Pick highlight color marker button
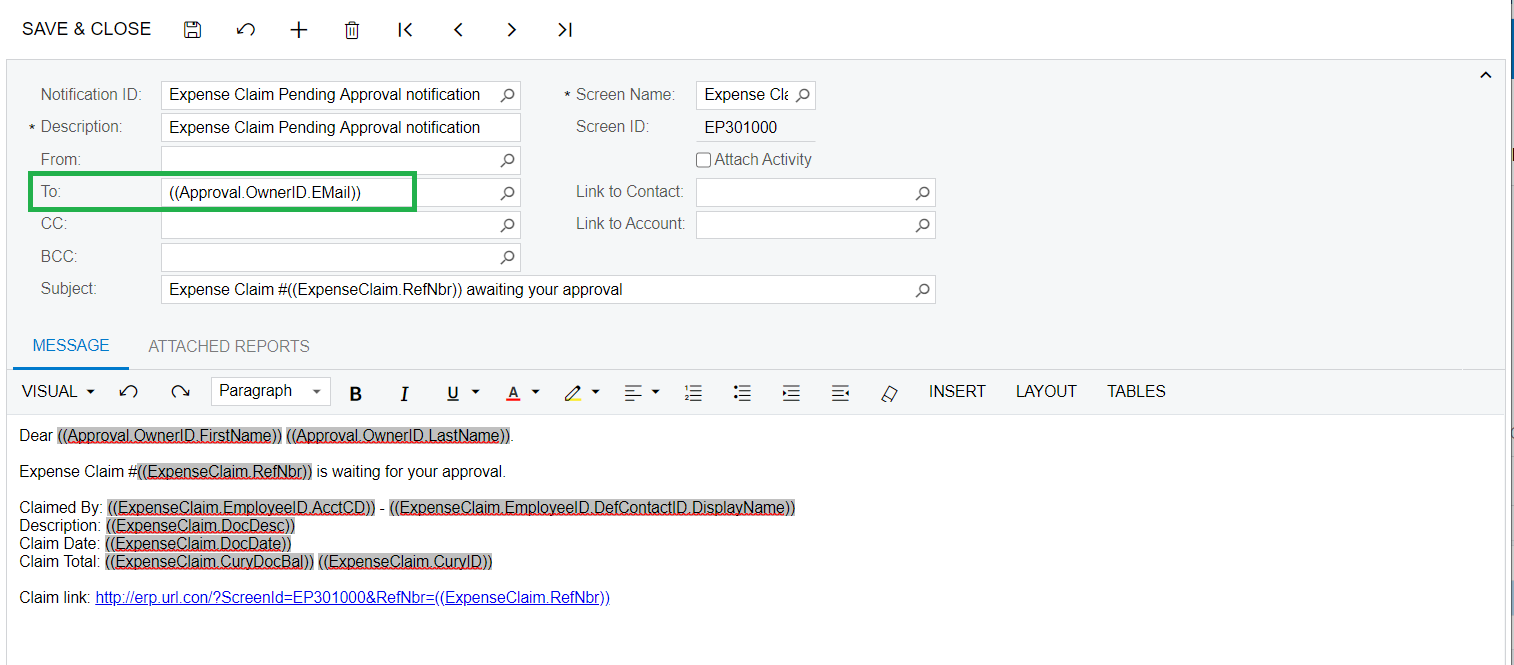This screenshot has height=665, width=1514. (573, 393)
